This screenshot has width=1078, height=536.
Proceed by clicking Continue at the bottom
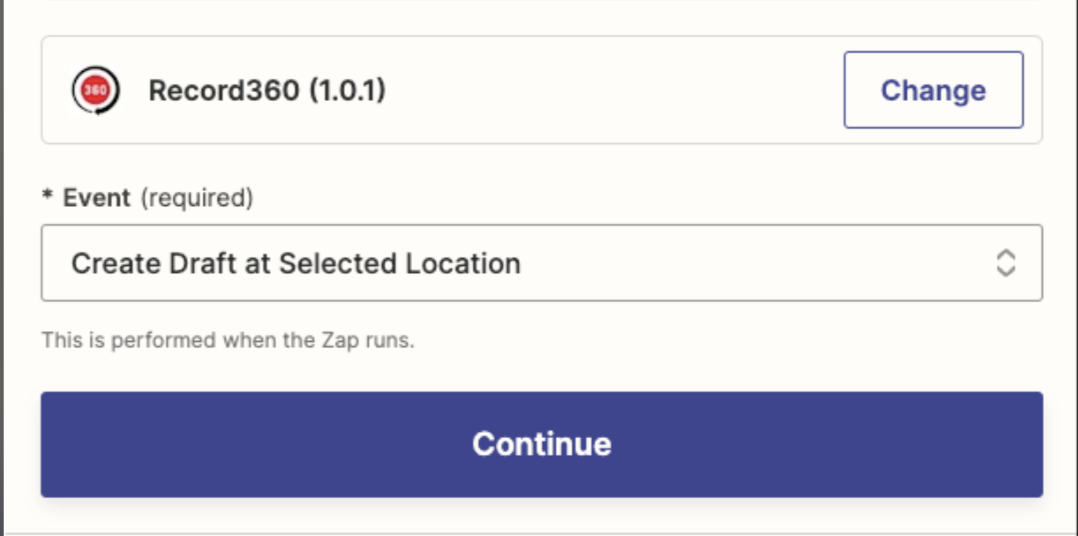coord(542,445)
